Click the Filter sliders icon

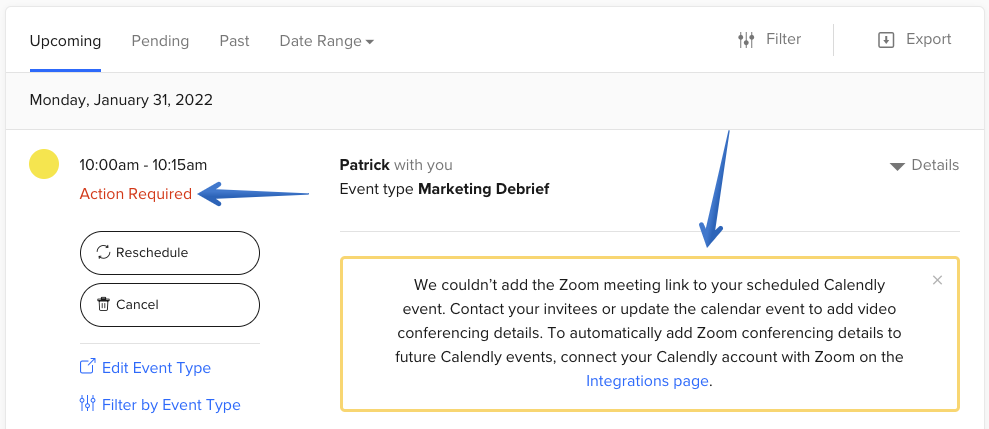(x=746, y=40)
